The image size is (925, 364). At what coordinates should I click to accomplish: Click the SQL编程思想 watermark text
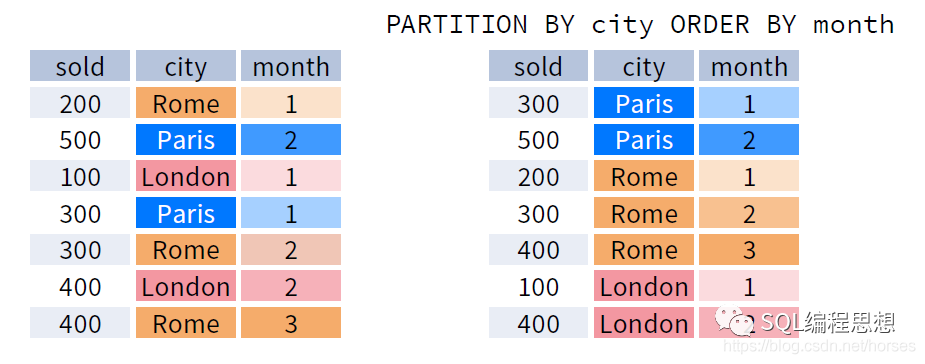[x=828, y=322]
